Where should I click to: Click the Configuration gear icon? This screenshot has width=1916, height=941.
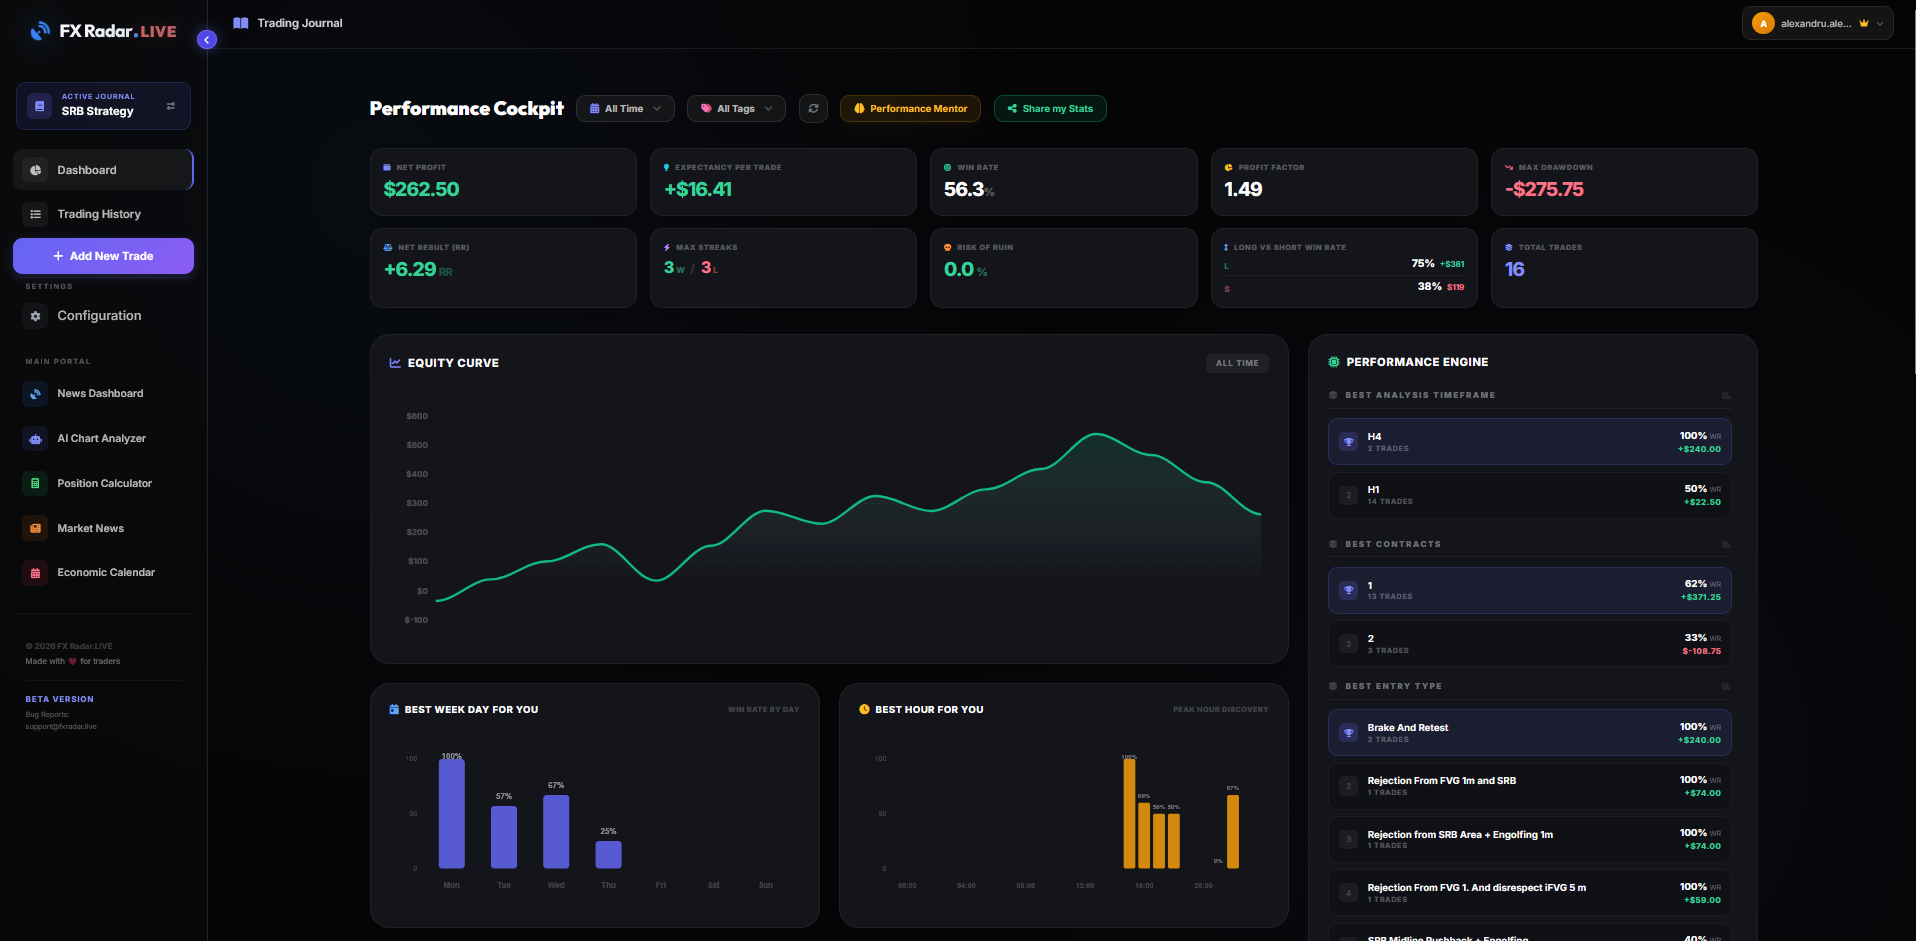(36, 316)
